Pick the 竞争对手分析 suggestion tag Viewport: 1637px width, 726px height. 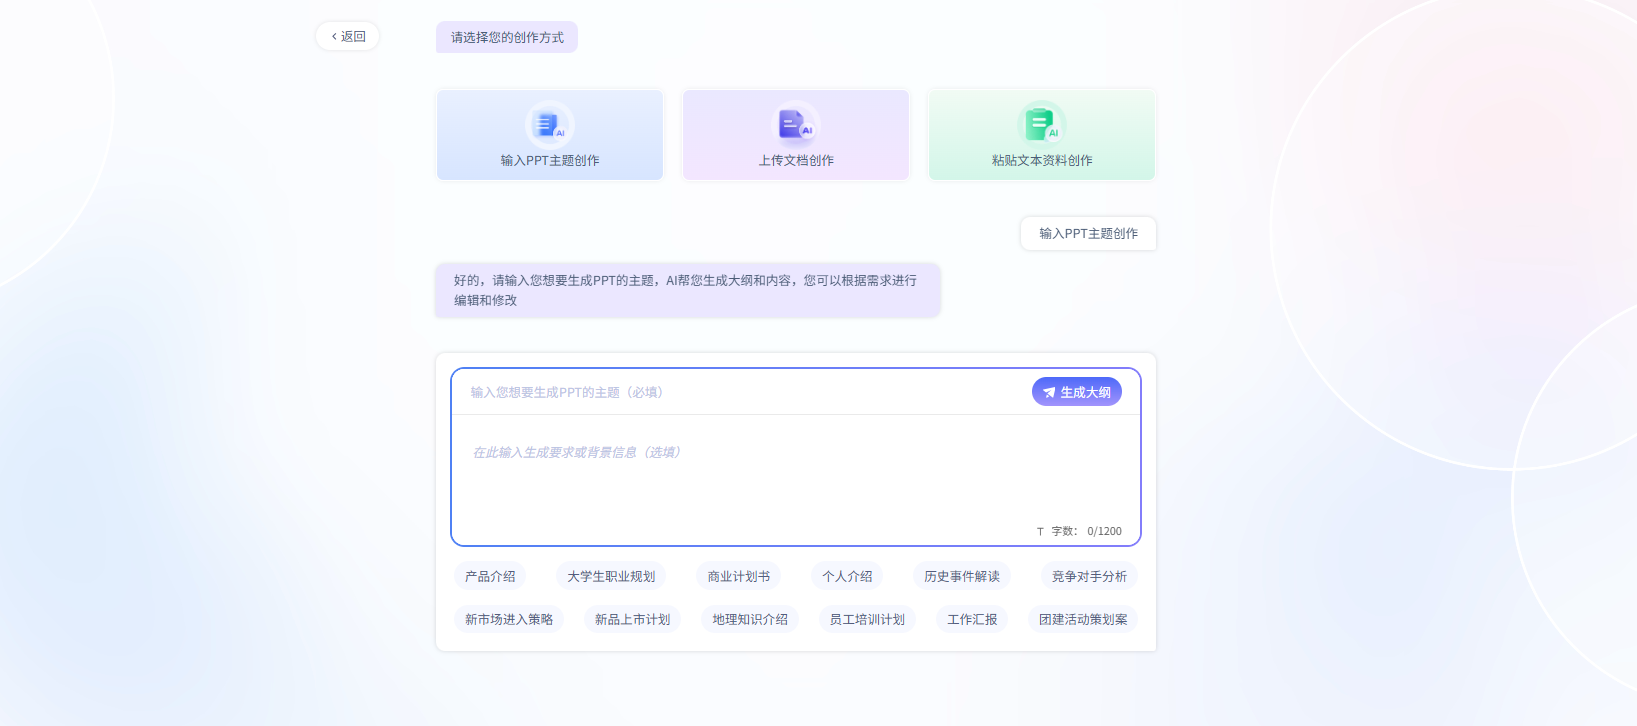[1089, 576]
